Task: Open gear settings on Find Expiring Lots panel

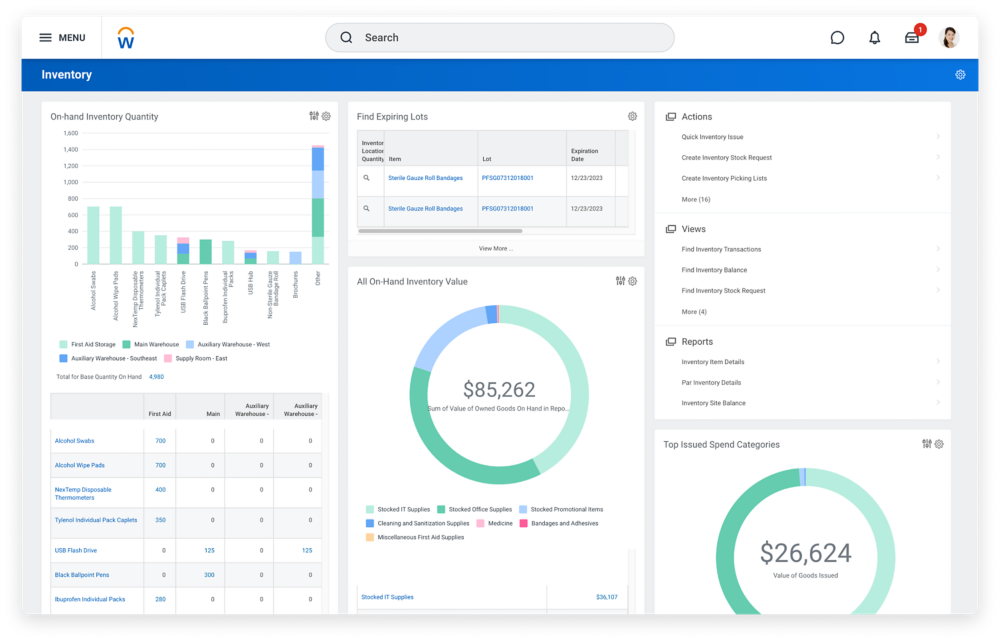Action: 631,116
